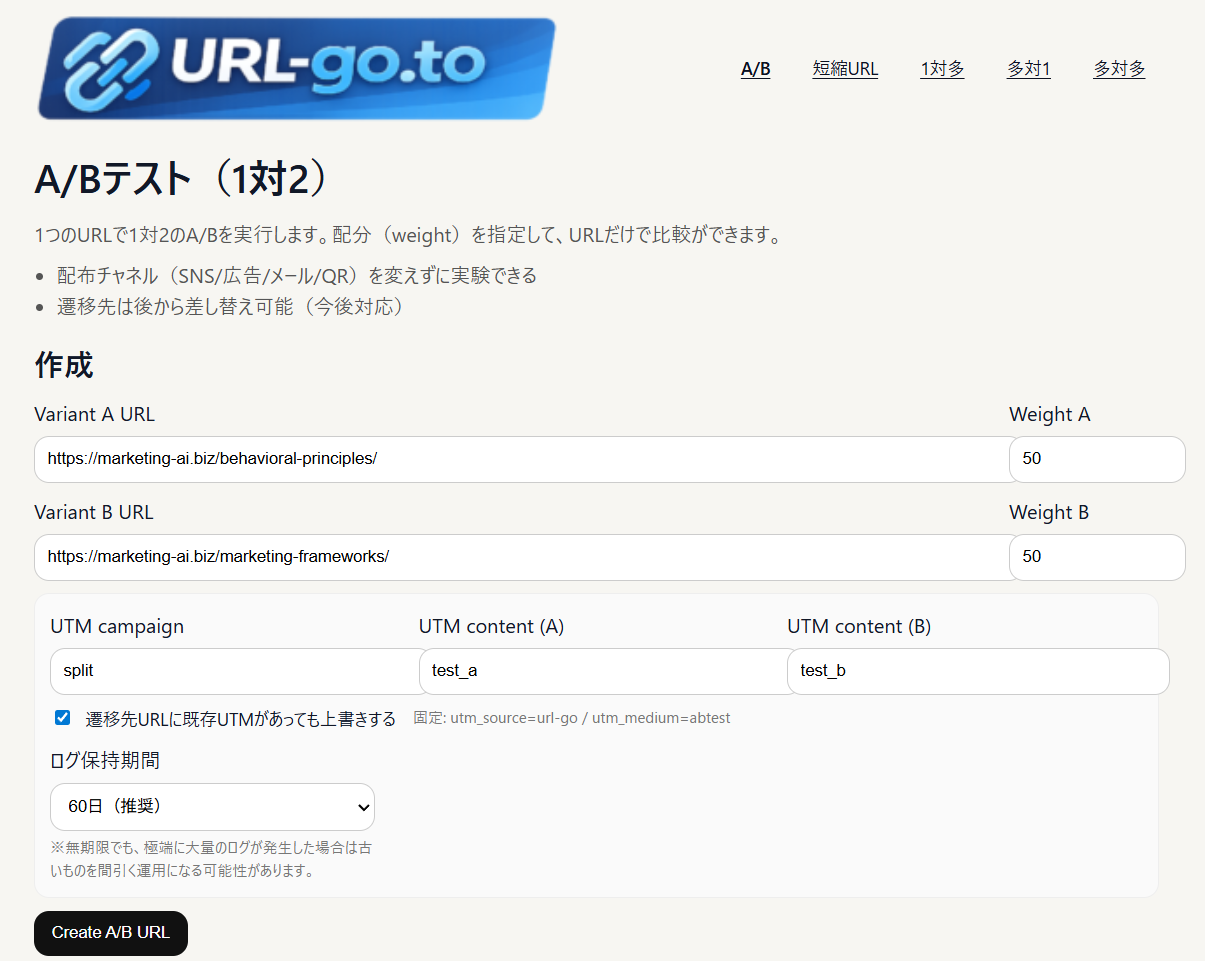
Task: Edit the UTM content (A) field
Action: click(603, 671)
